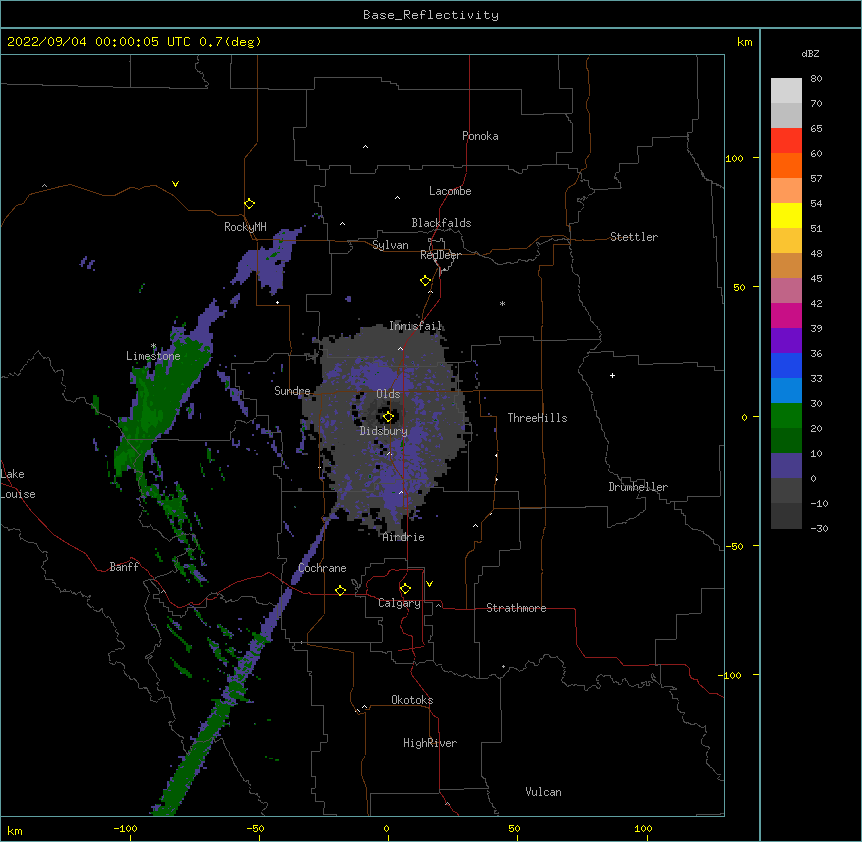This screenshot has height=842, width=862.
Task: Select the pink swatch between 45 and 42
Action: tap(786, 290)
